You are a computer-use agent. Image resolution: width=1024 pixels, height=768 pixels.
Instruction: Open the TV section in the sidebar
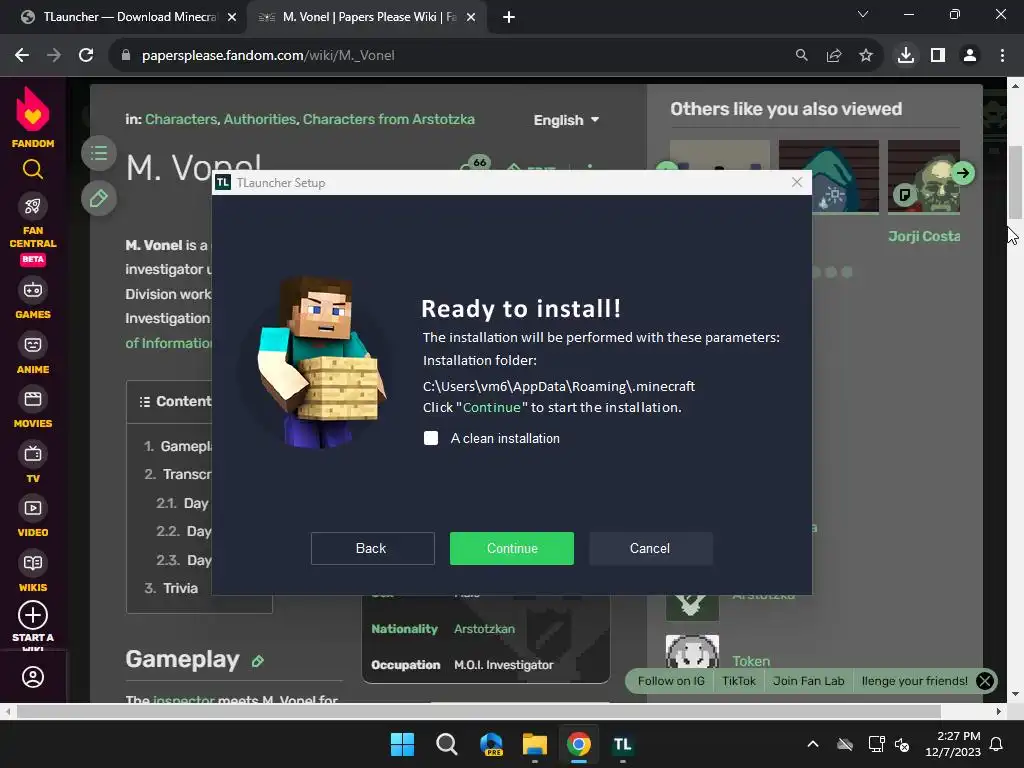pyautogui.click(x=33, y=463)
